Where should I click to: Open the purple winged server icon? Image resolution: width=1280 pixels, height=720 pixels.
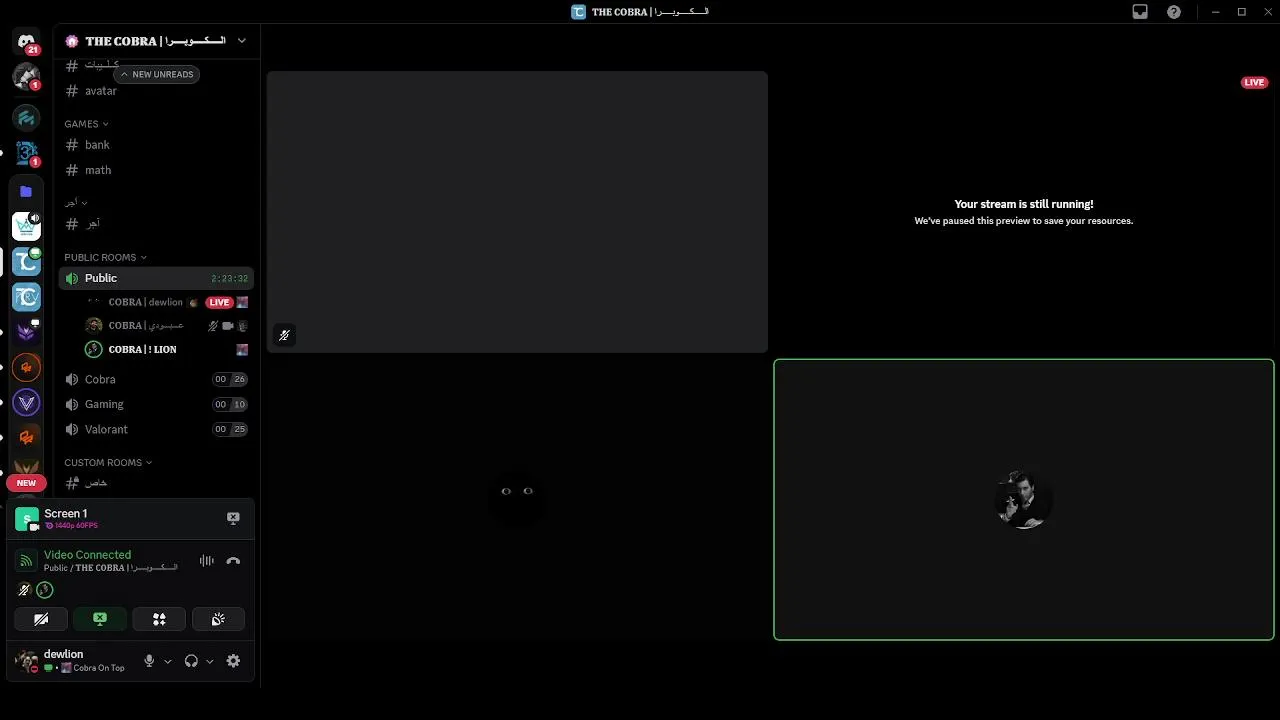pos(26,332)
